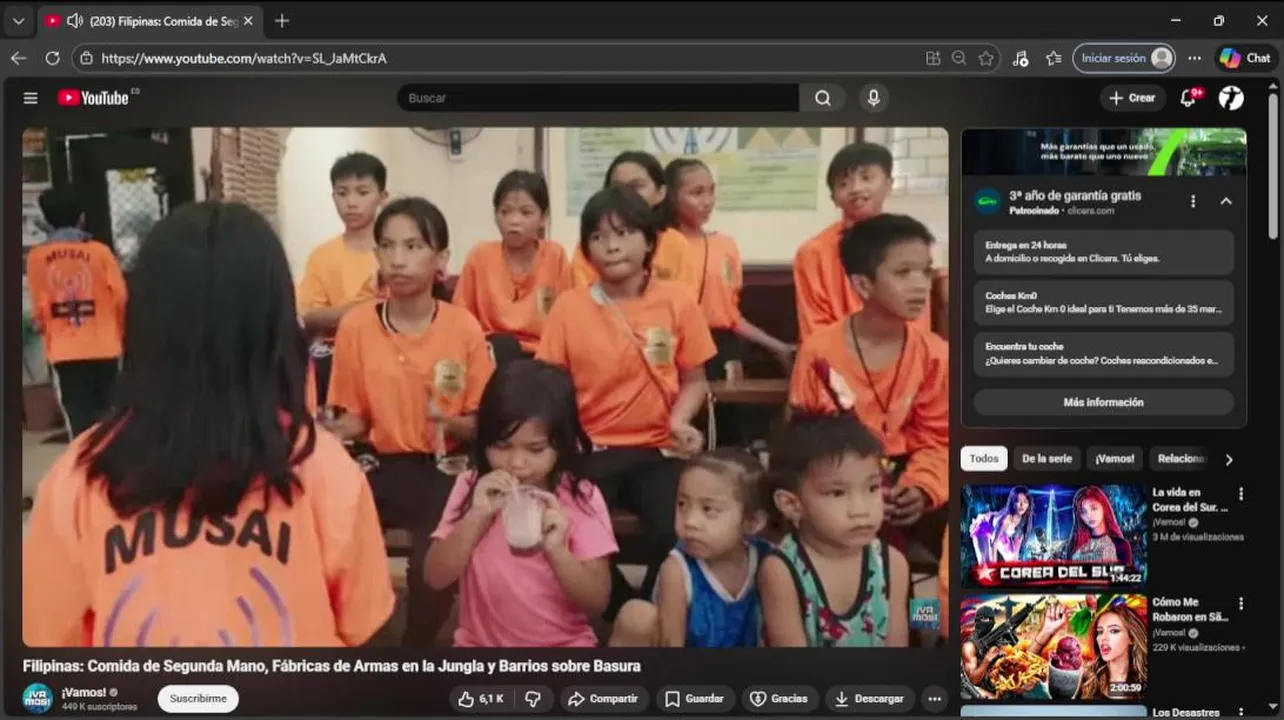
Task: Reload the page
Action: click(52, 58)
